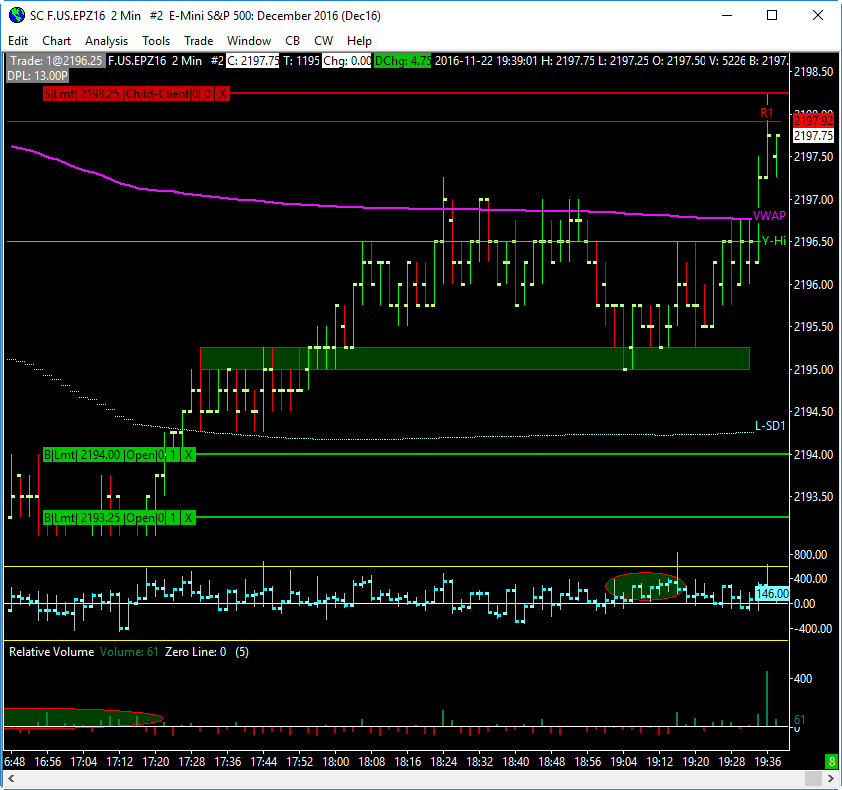Click the VWAP line label
This screenshot has width=842, height=790.
coord(769,216)
